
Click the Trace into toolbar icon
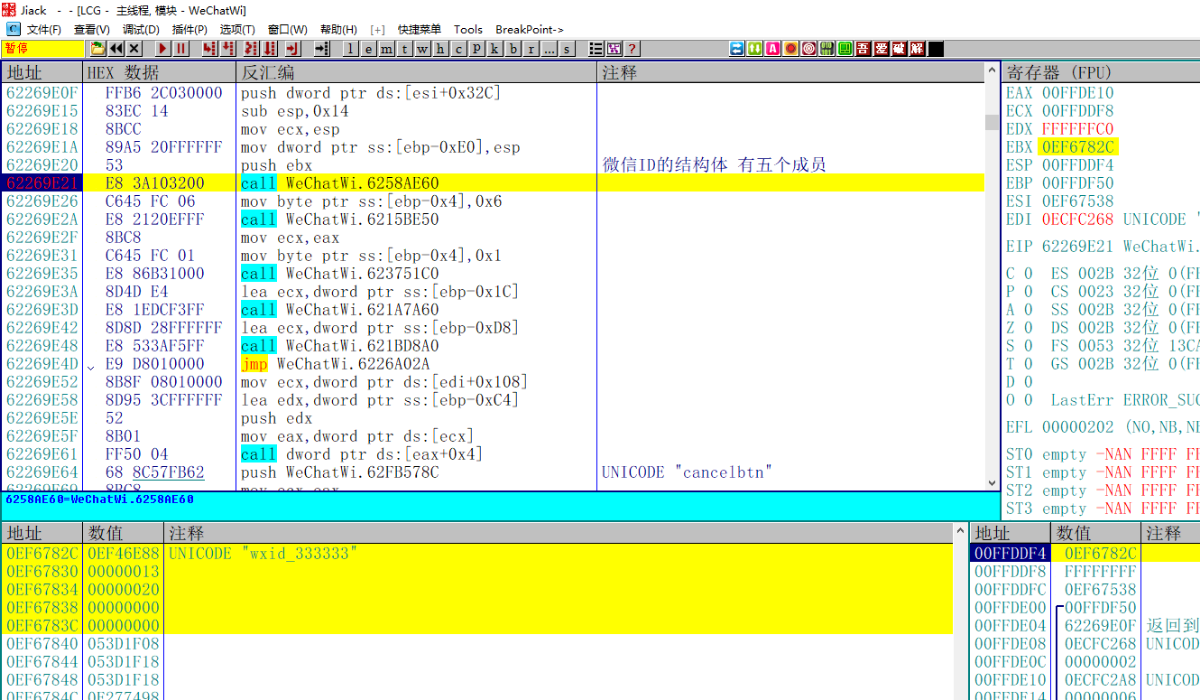pos(252,48)
